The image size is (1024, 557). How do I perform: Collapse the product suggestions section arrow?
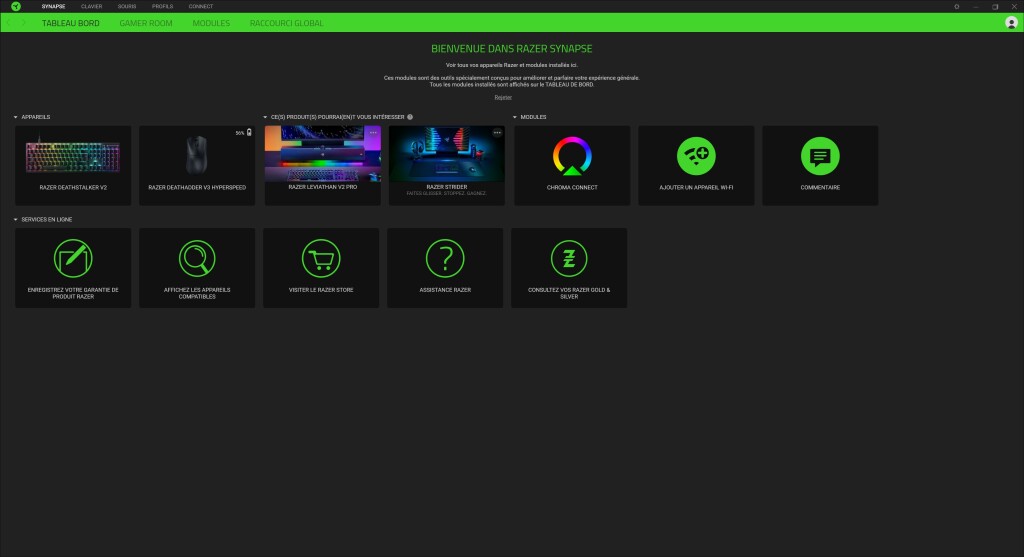tap(265, 117)
